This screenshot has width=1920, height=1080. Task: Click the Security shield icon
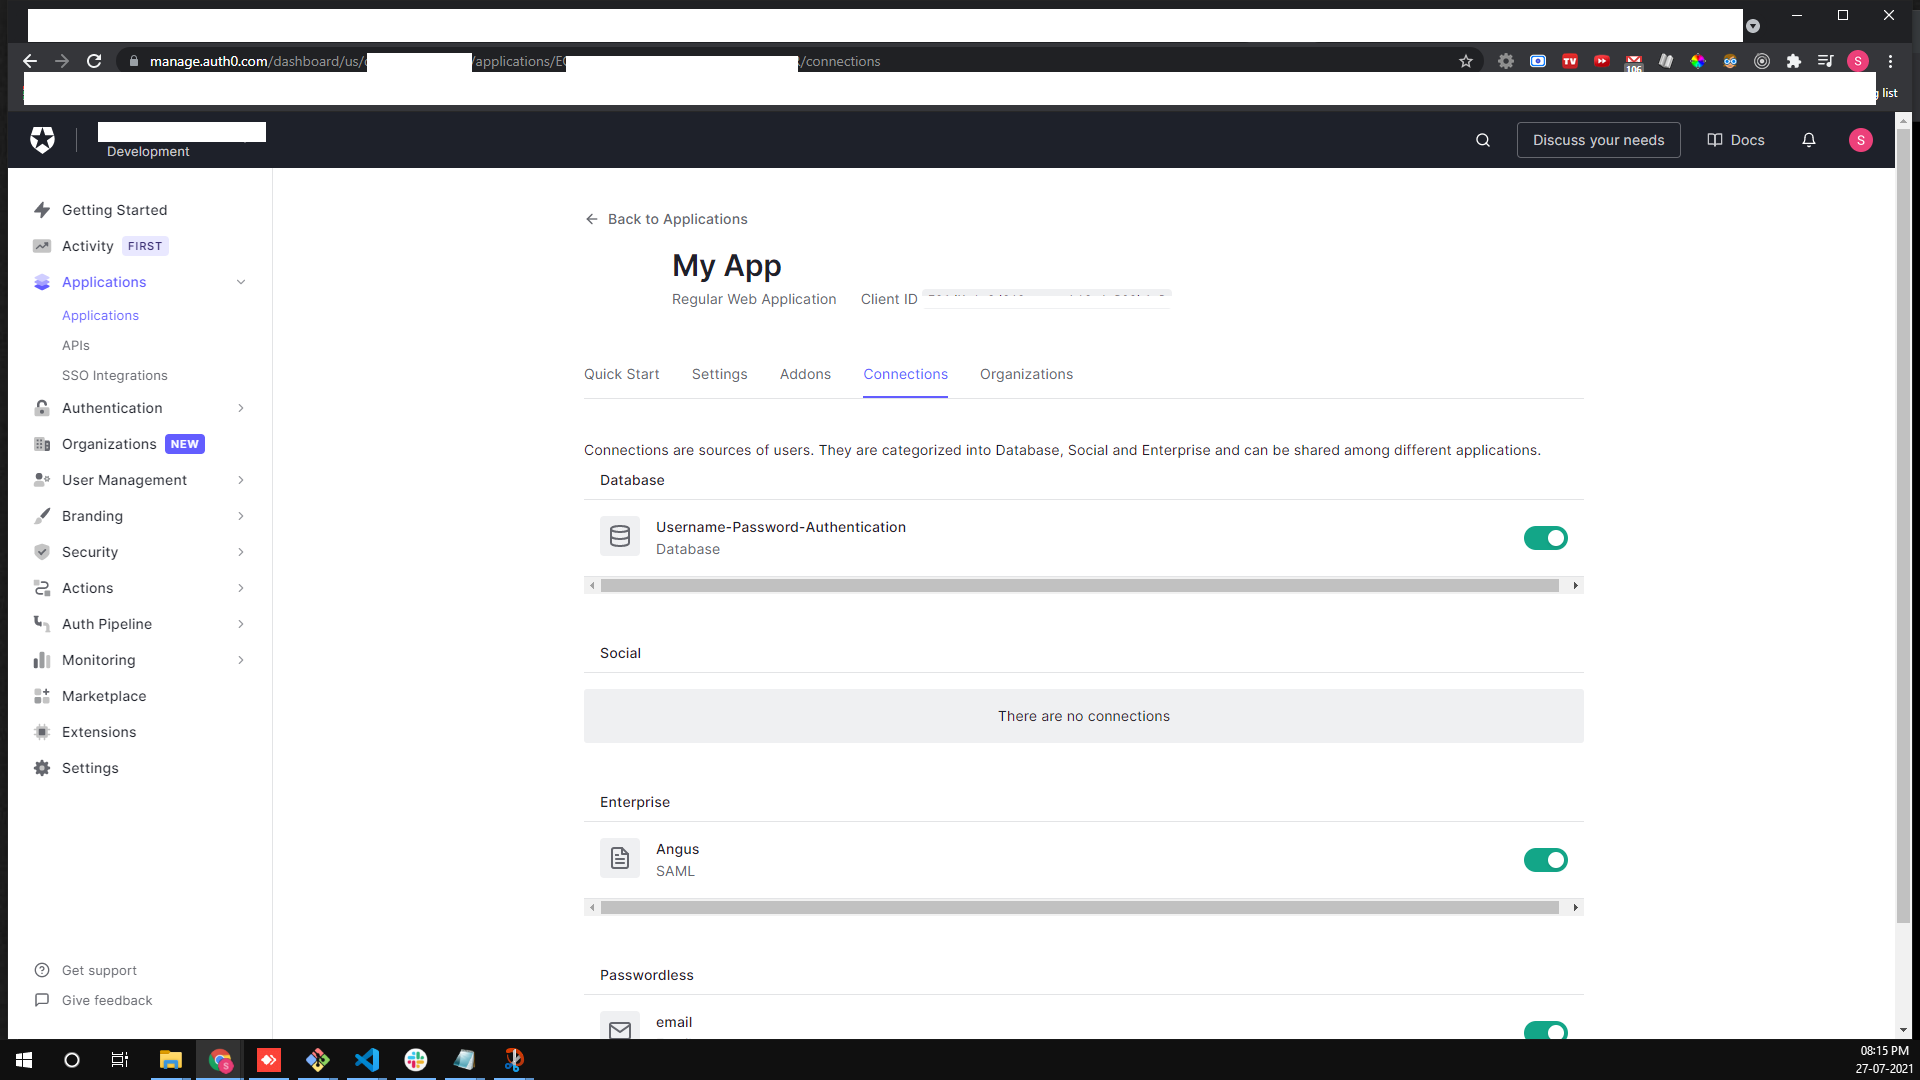[x=42, y=552]
